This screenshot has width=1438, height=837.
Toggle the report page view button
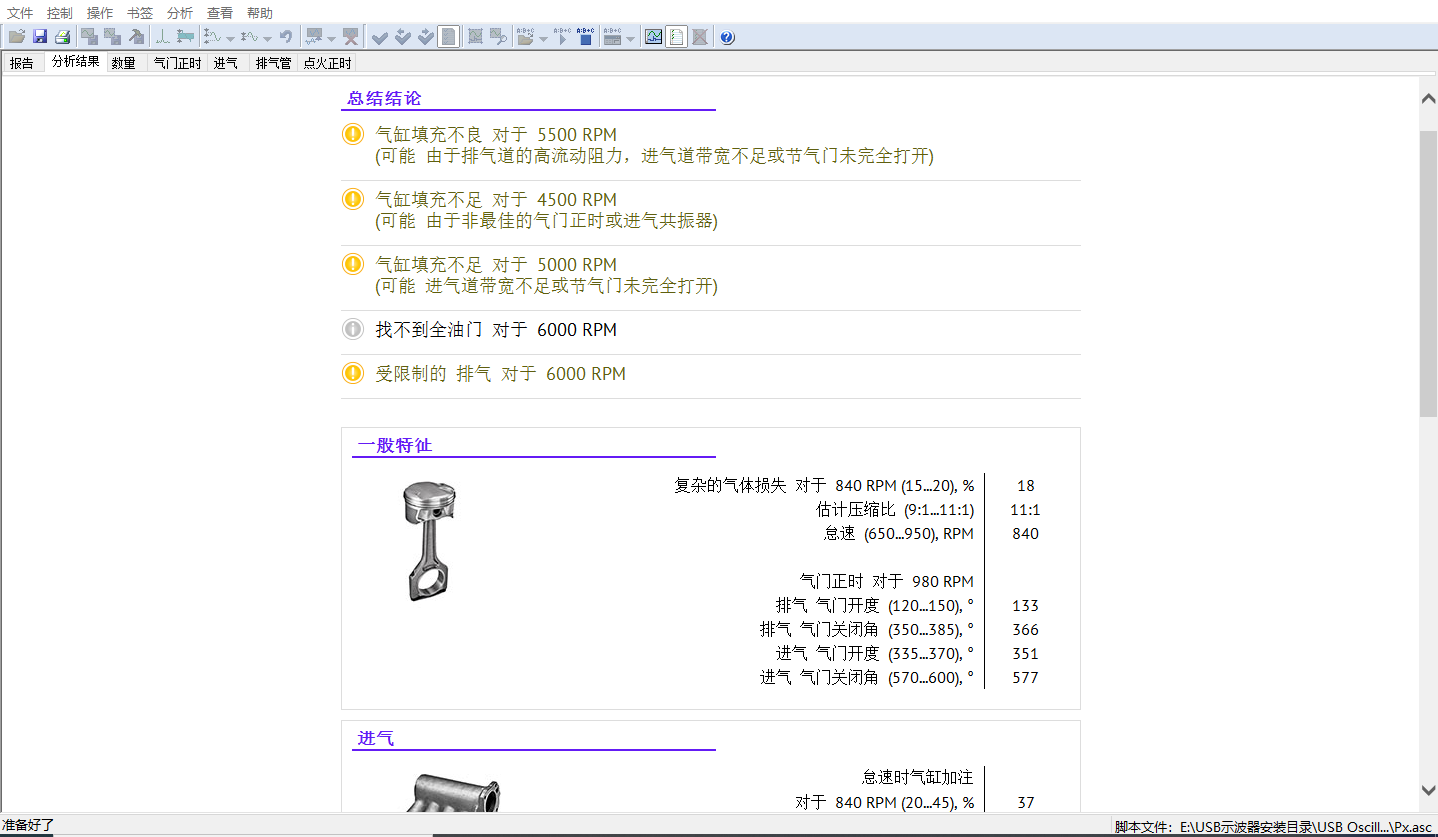[677, 37]
